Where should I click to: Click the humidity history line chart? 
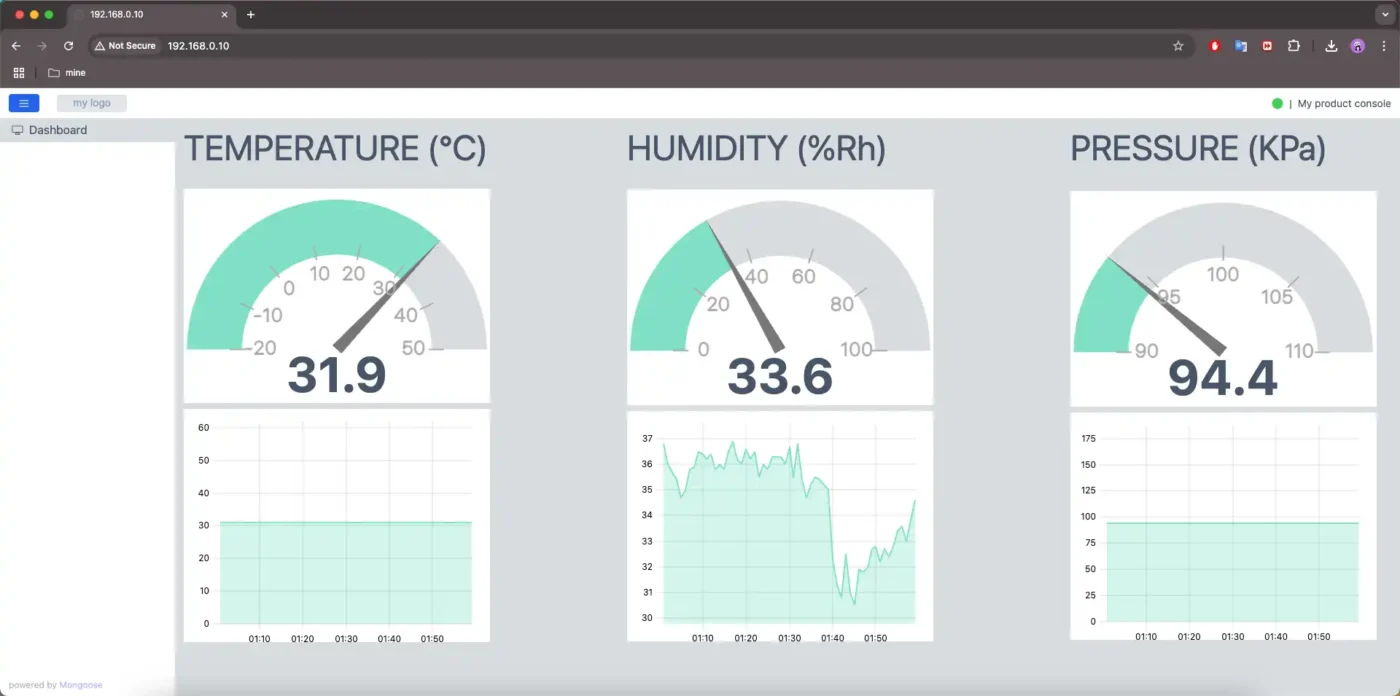coord(780,526)
